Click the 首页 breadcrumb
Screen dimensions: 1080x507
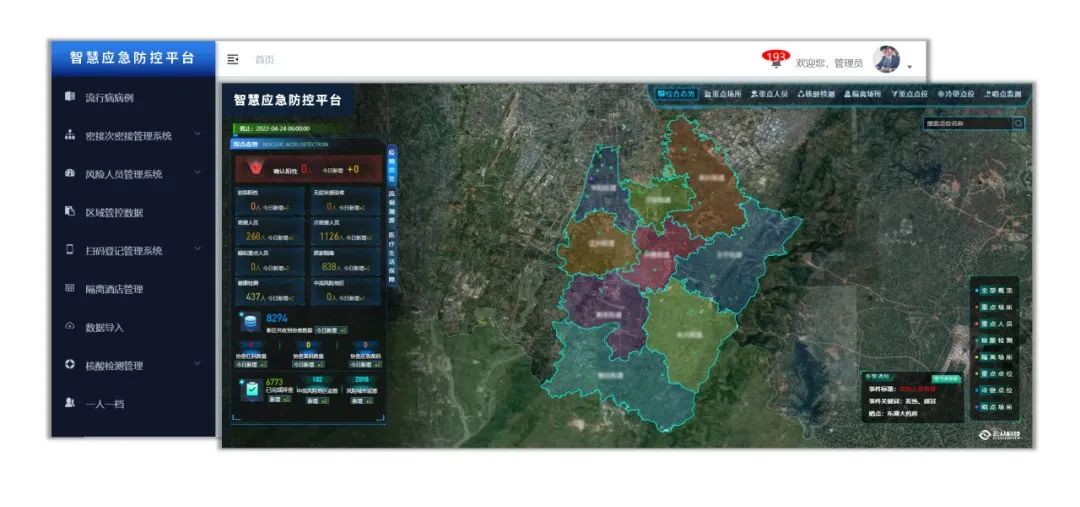click(264, 60)
